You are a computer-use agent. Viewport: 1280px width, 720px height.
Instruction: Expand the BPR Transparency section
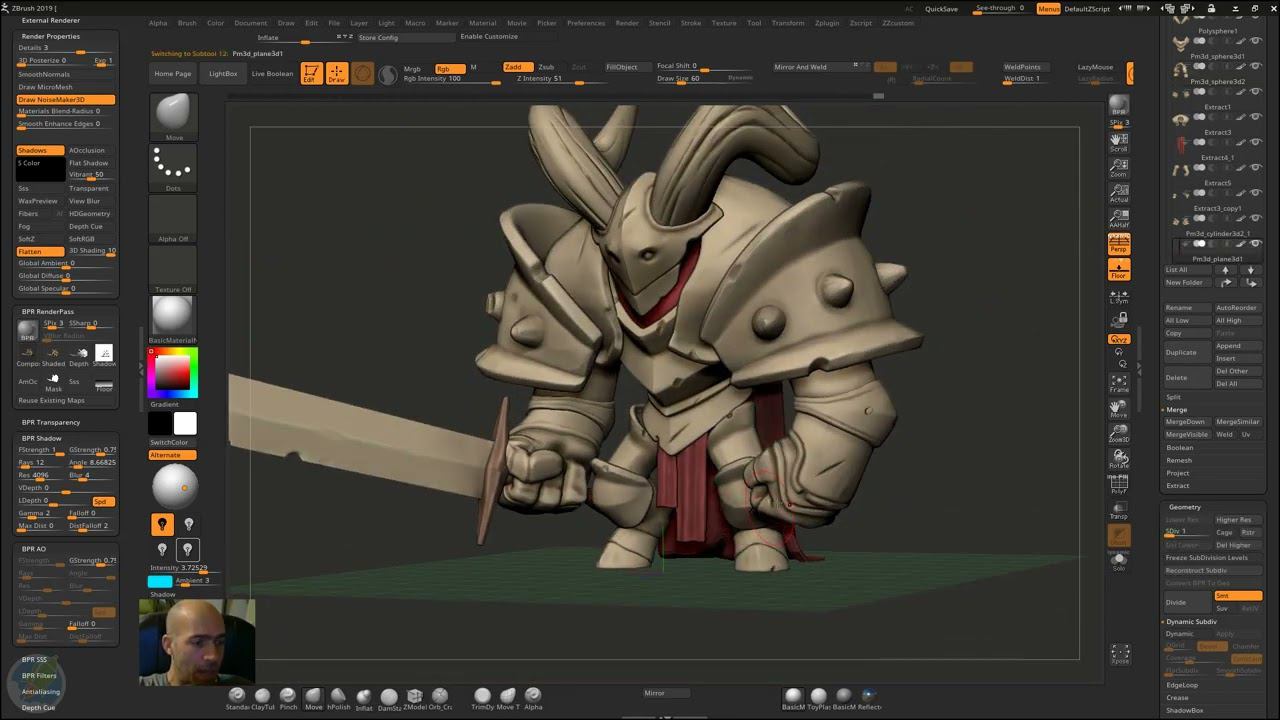[x=51, y=422]
